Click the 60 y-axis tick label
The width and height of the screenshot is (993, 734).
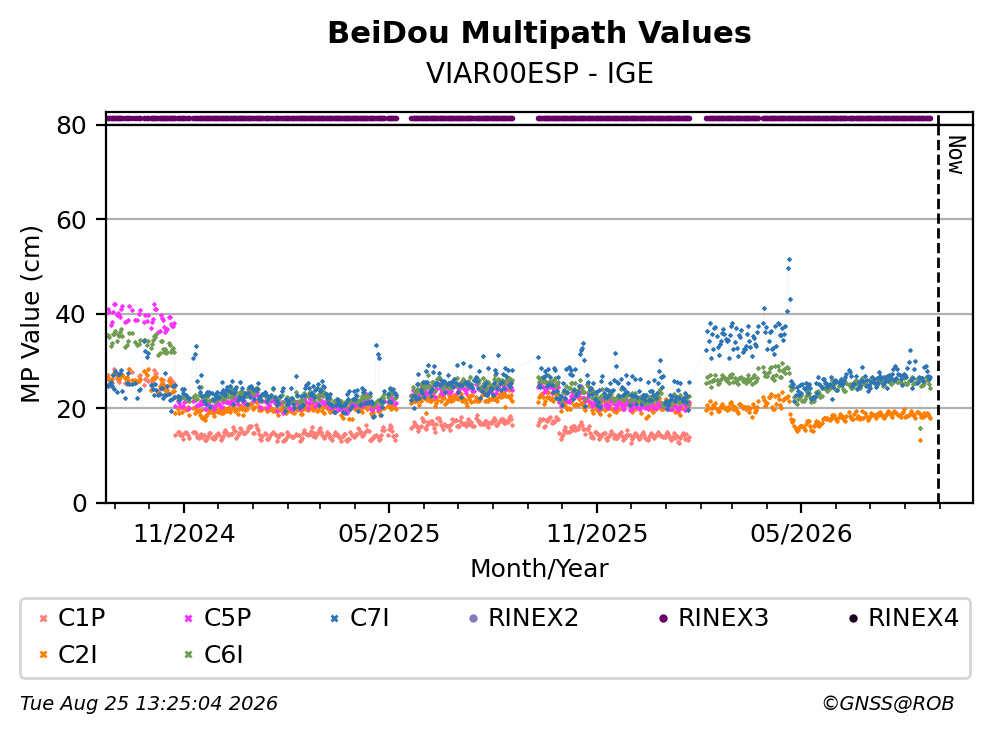[71, 220]
